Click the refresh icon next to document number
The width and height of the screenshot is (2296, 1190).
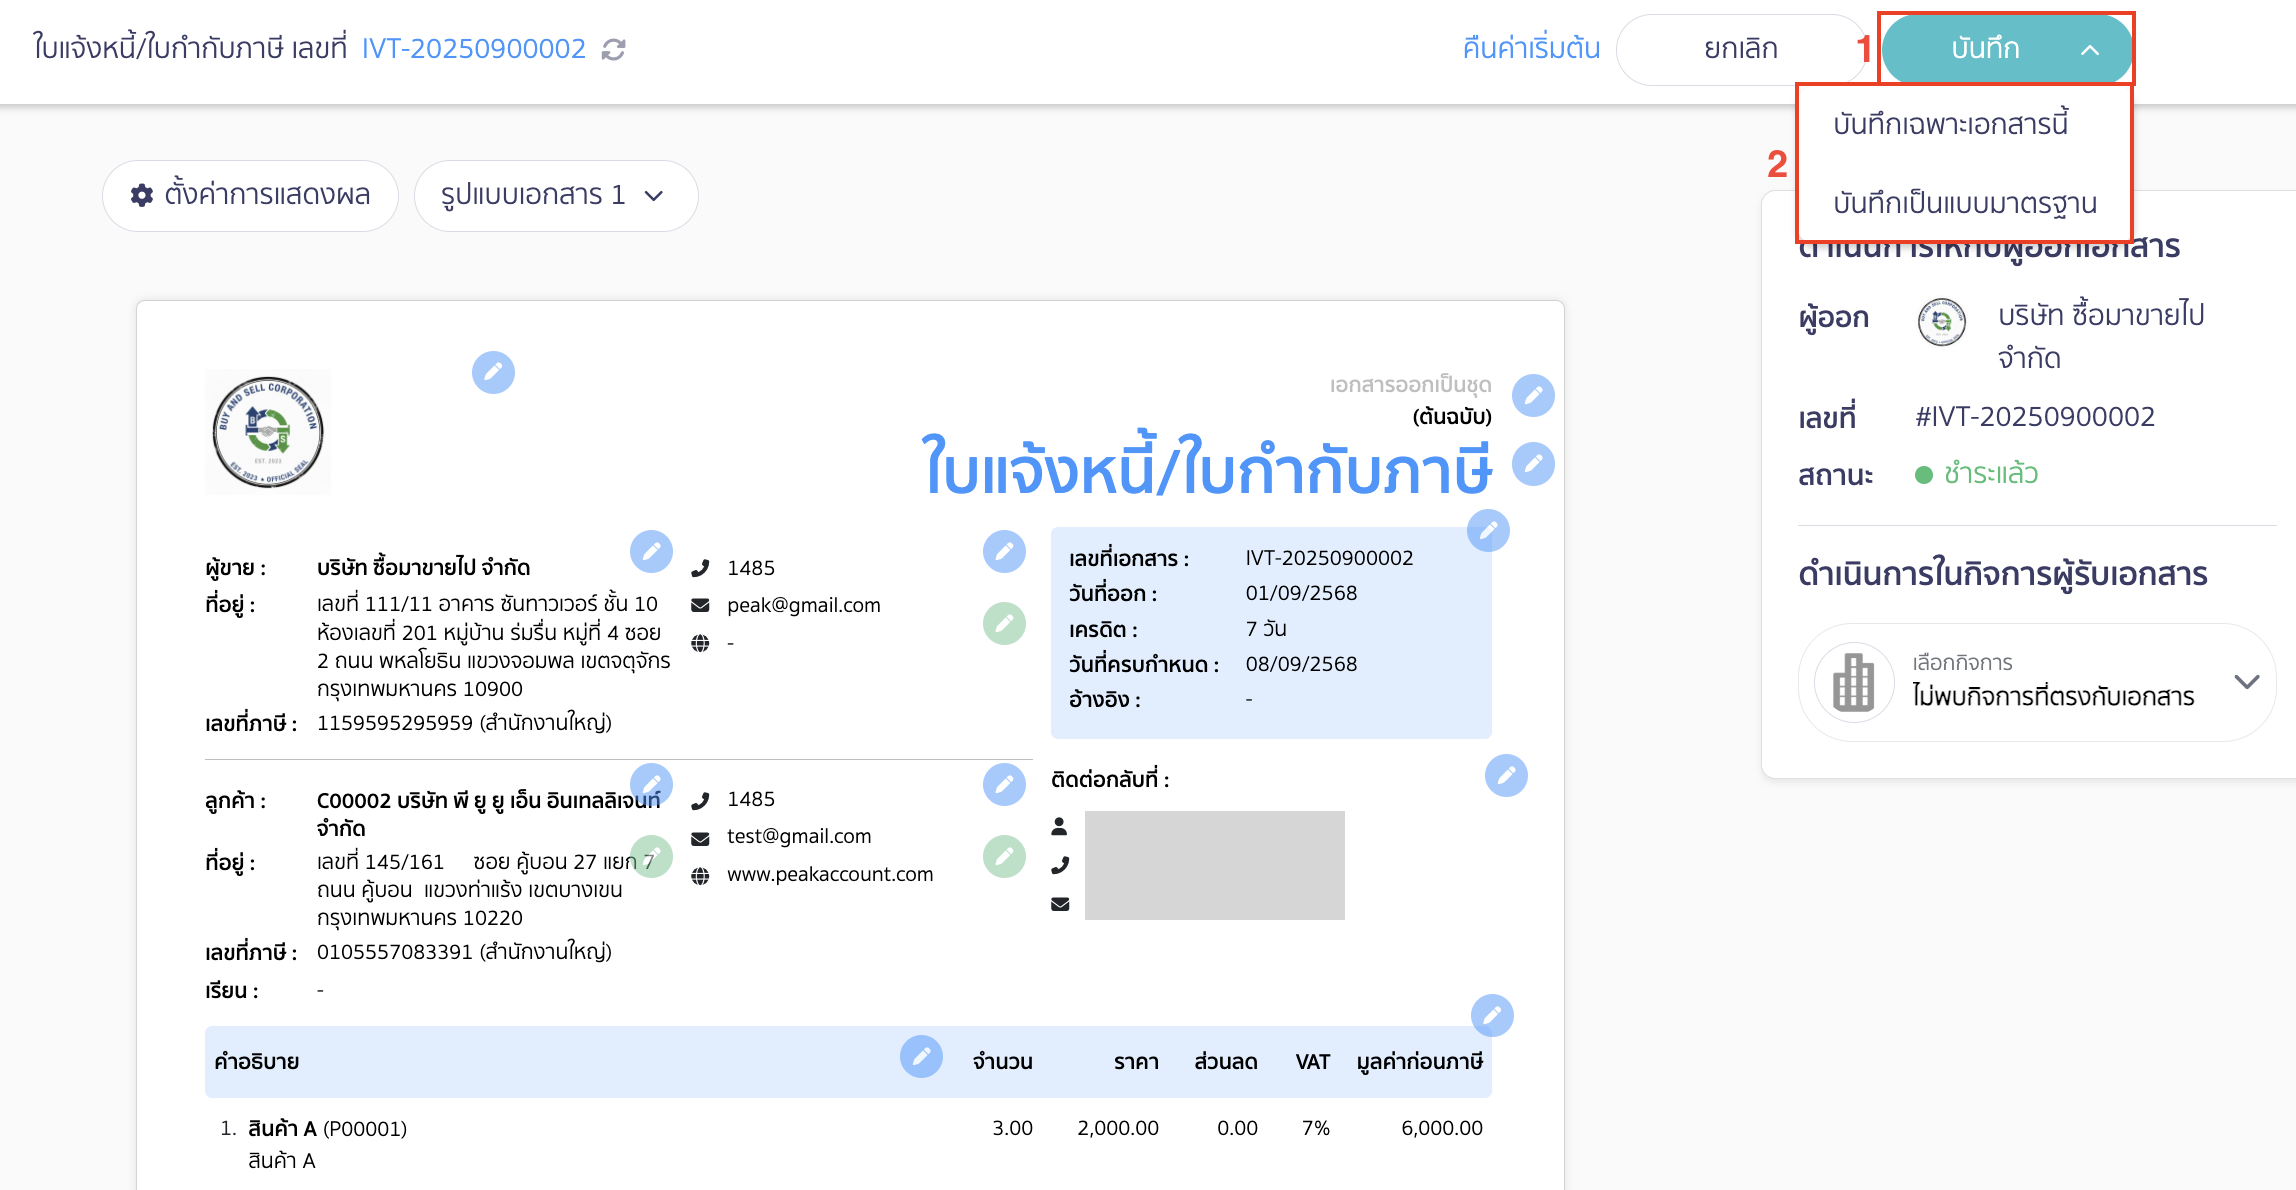coord(614,48)
